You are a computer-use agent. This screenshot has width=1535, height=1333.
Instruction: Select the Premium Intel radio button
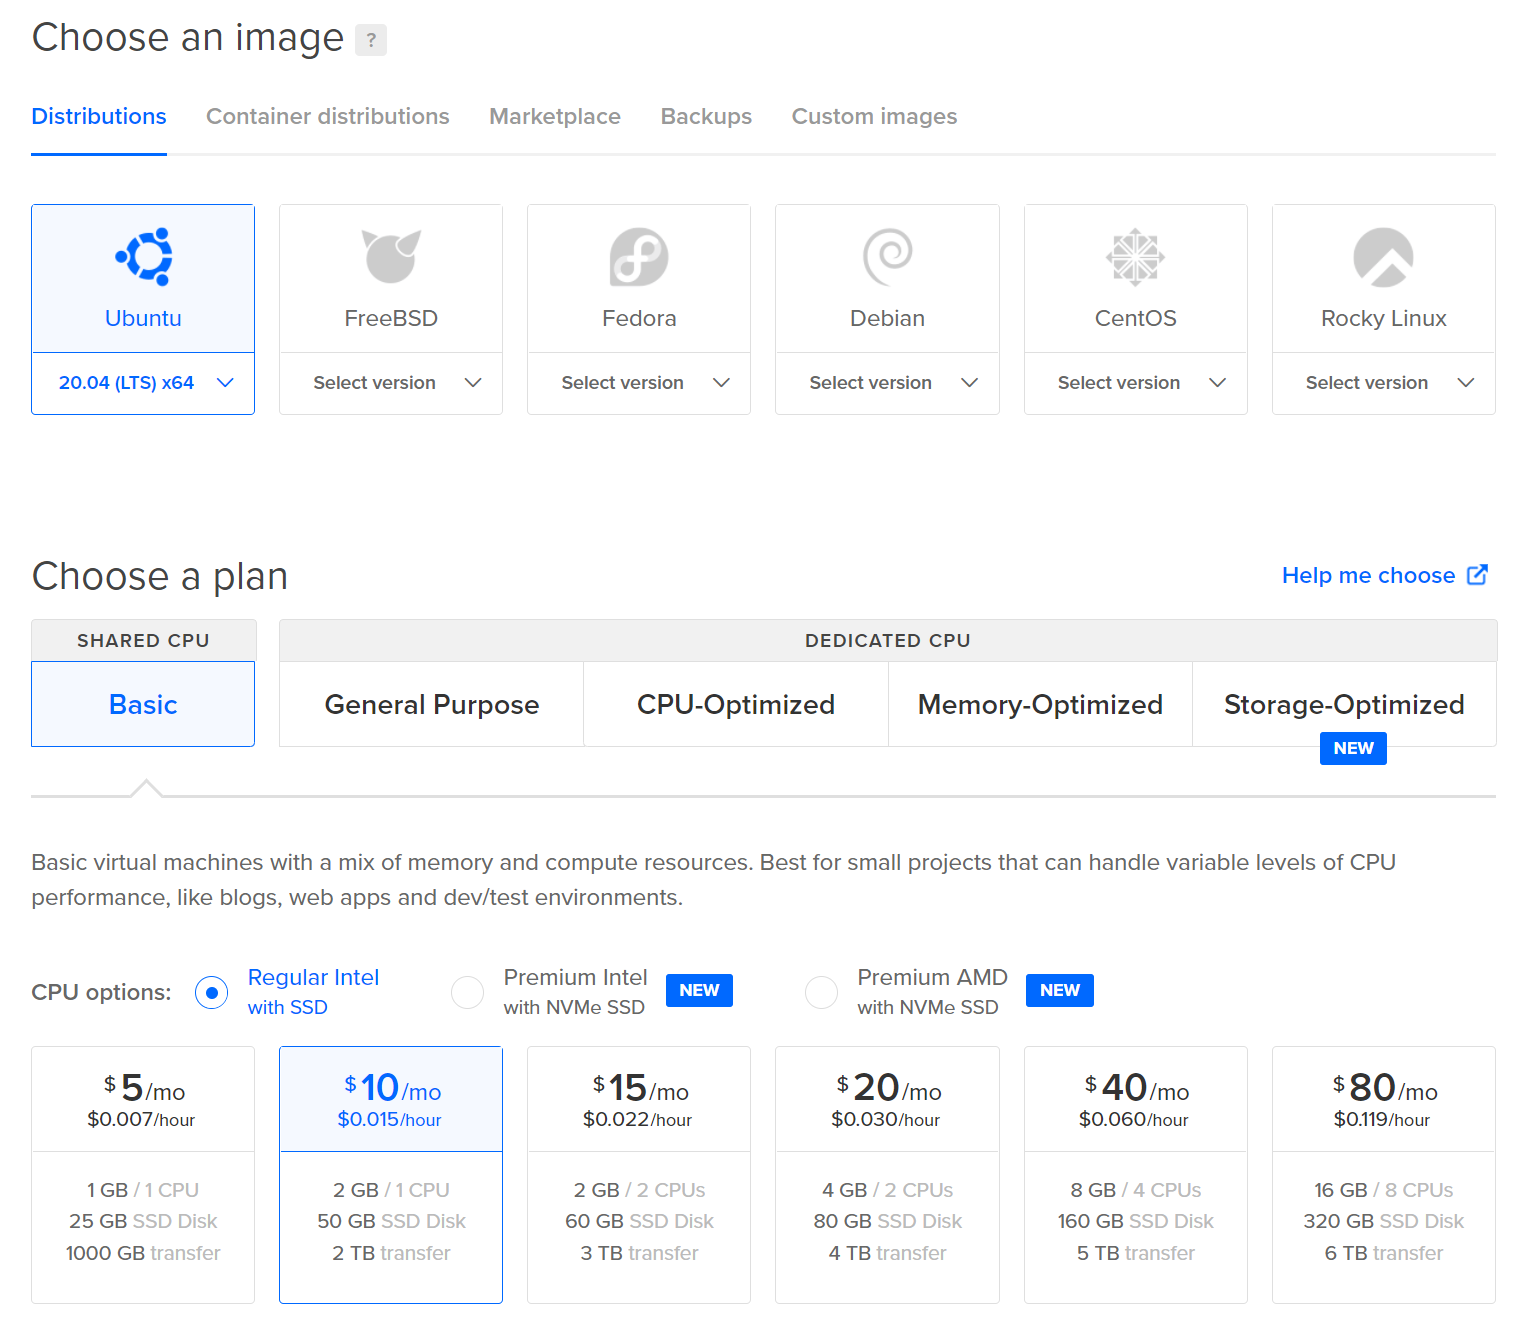tap(467, 992)
